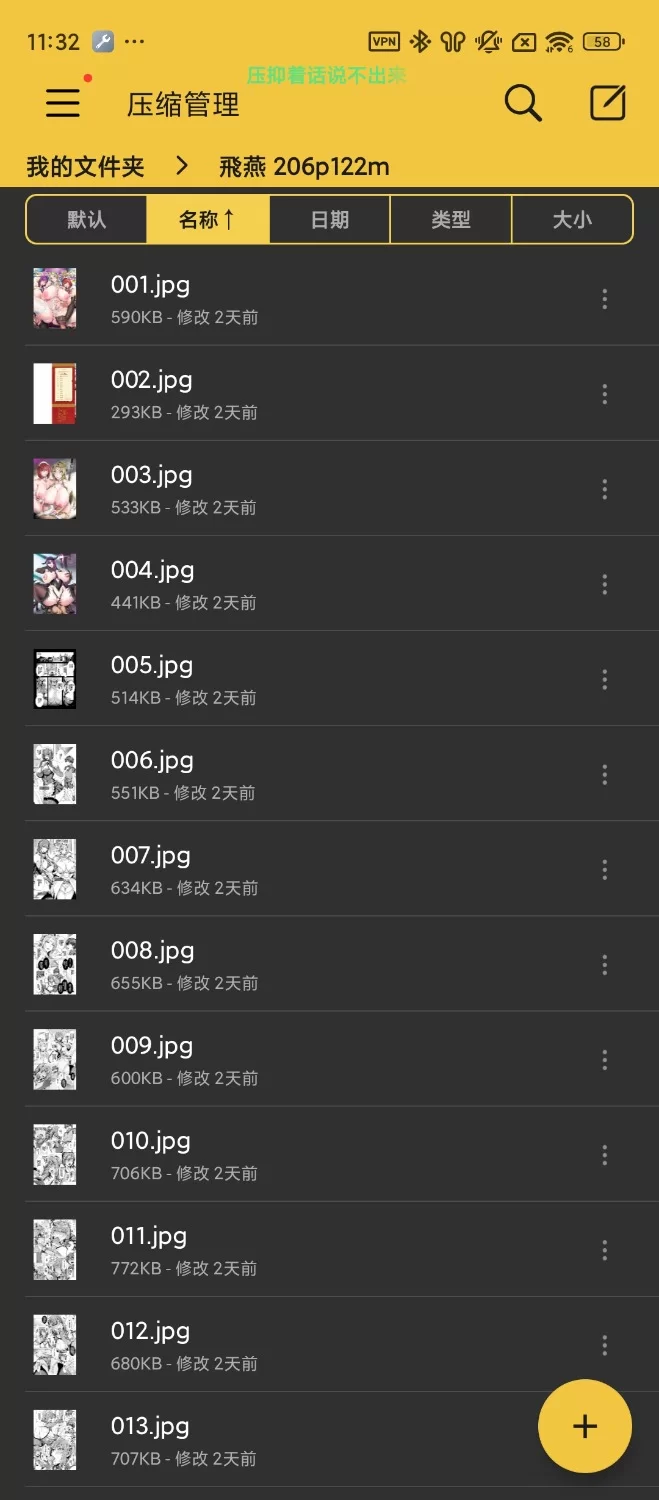The width and height of the screenshot is (659, 1500).
Task: Go to 我的文件夹 breadcrumb
Action: click(x=86, y=166)
